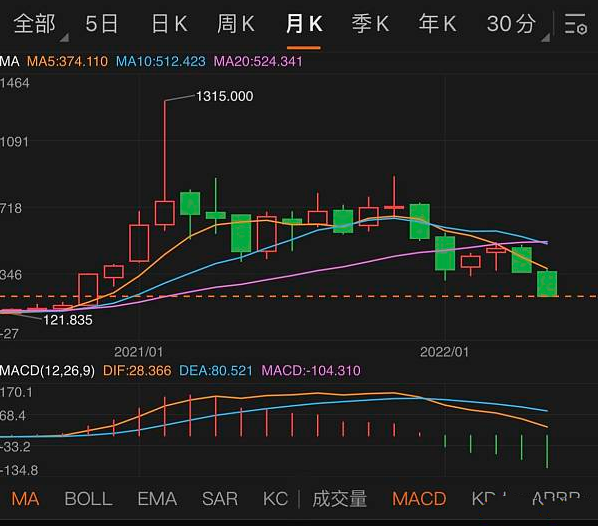
Task: Click the MACD(12,26,9) parameters label
Action: [x=47, y=370]
